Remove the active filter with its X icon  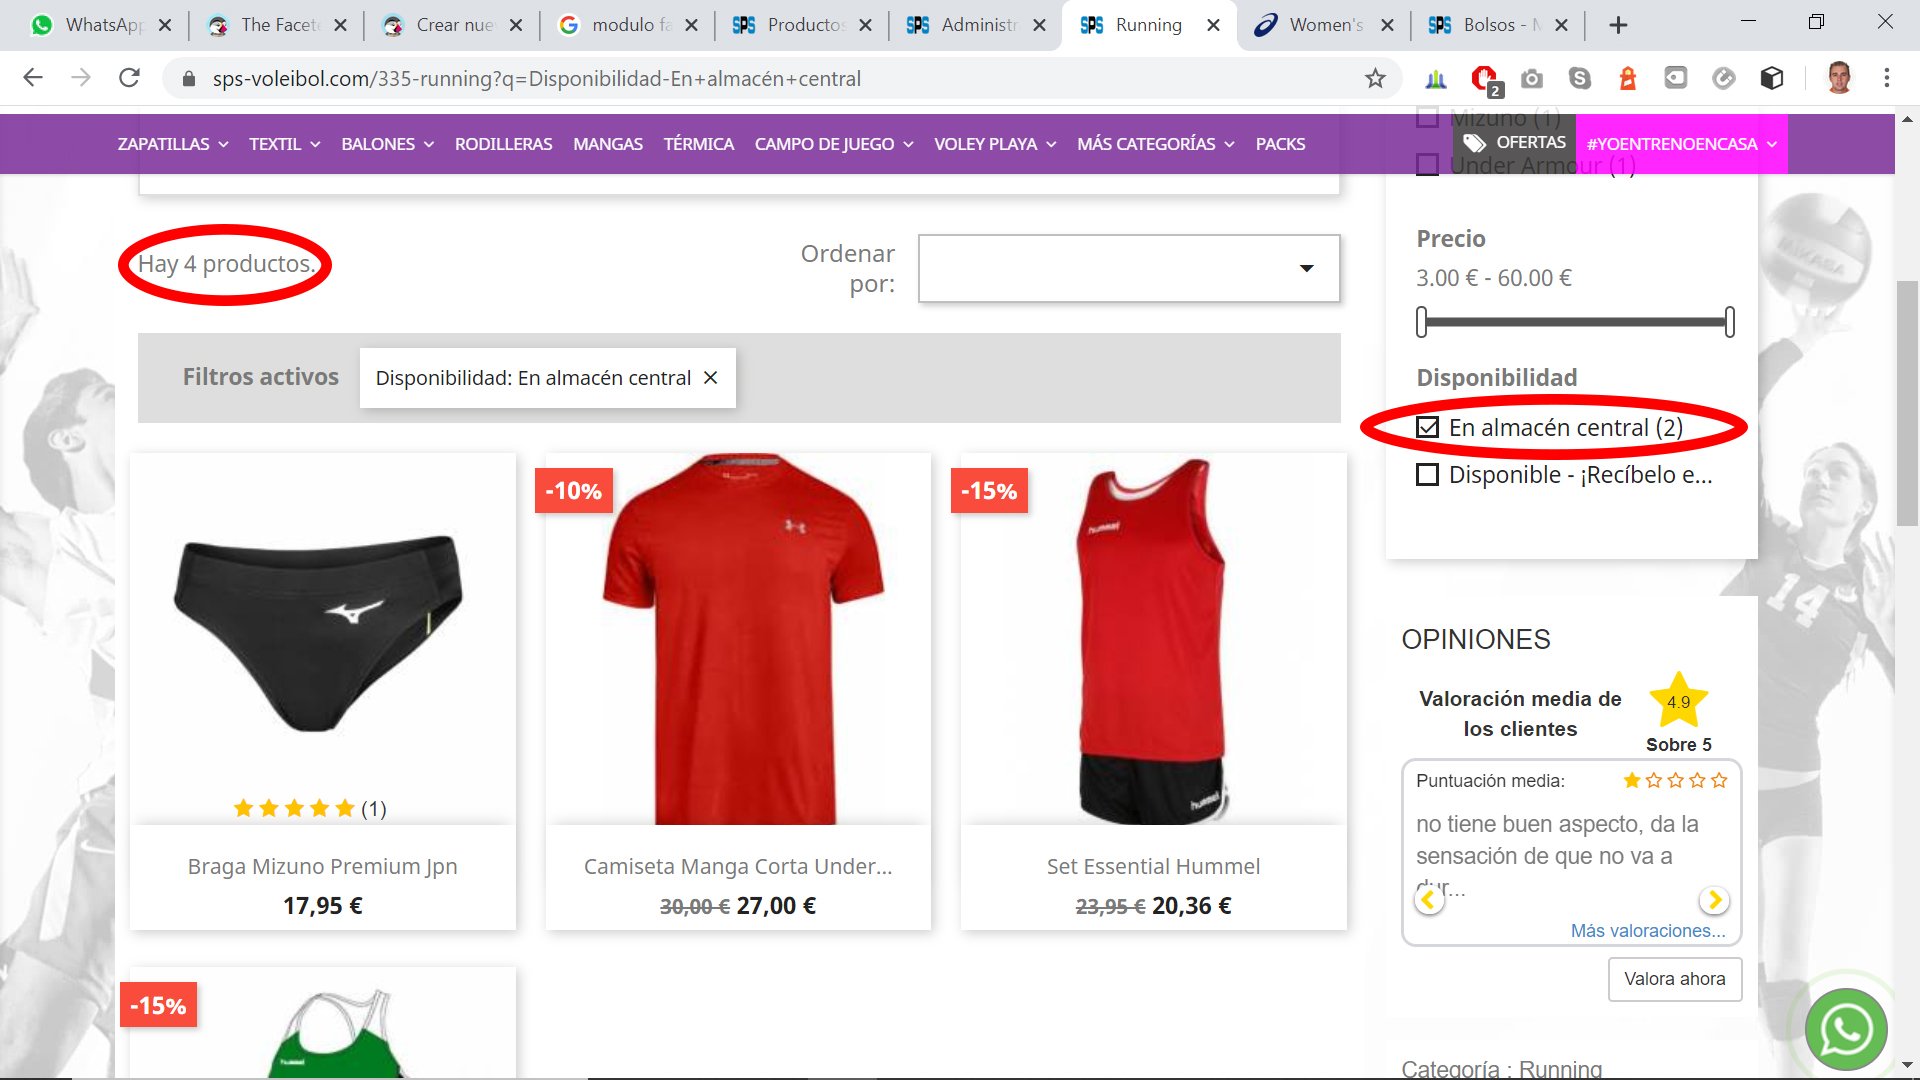pyautogui.click(x=711, y=378)
